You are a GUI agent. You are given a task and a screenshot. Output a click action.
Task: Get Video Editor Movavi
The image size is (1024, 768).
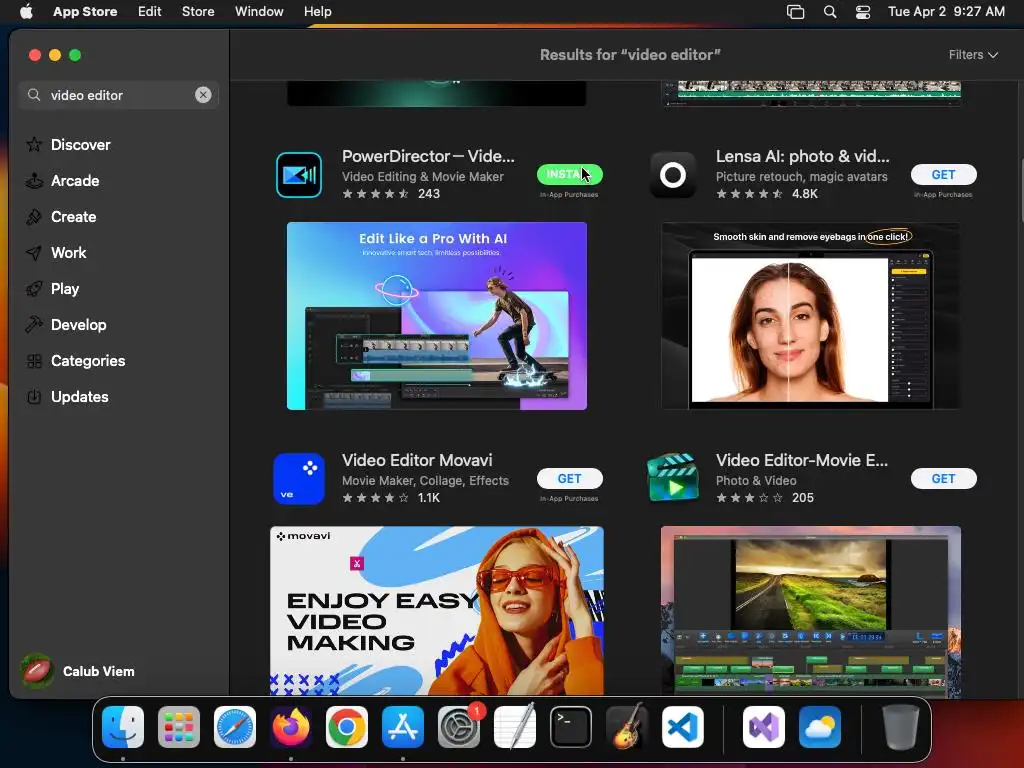[569, 479]
